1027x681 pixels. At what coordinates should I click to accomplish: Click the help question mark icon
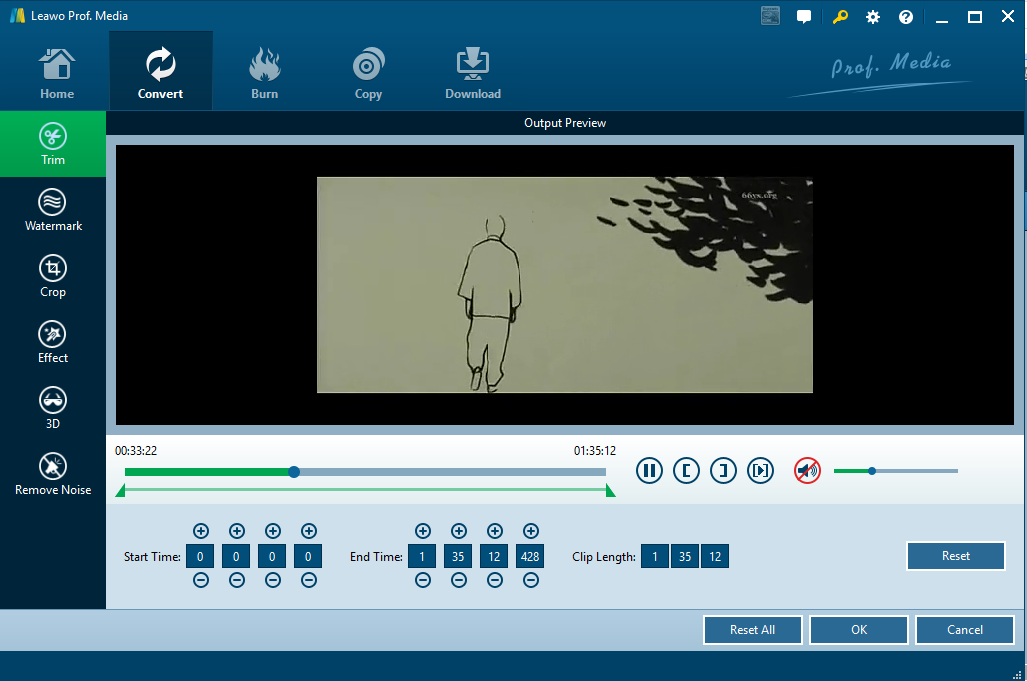[x=906, y=17]
